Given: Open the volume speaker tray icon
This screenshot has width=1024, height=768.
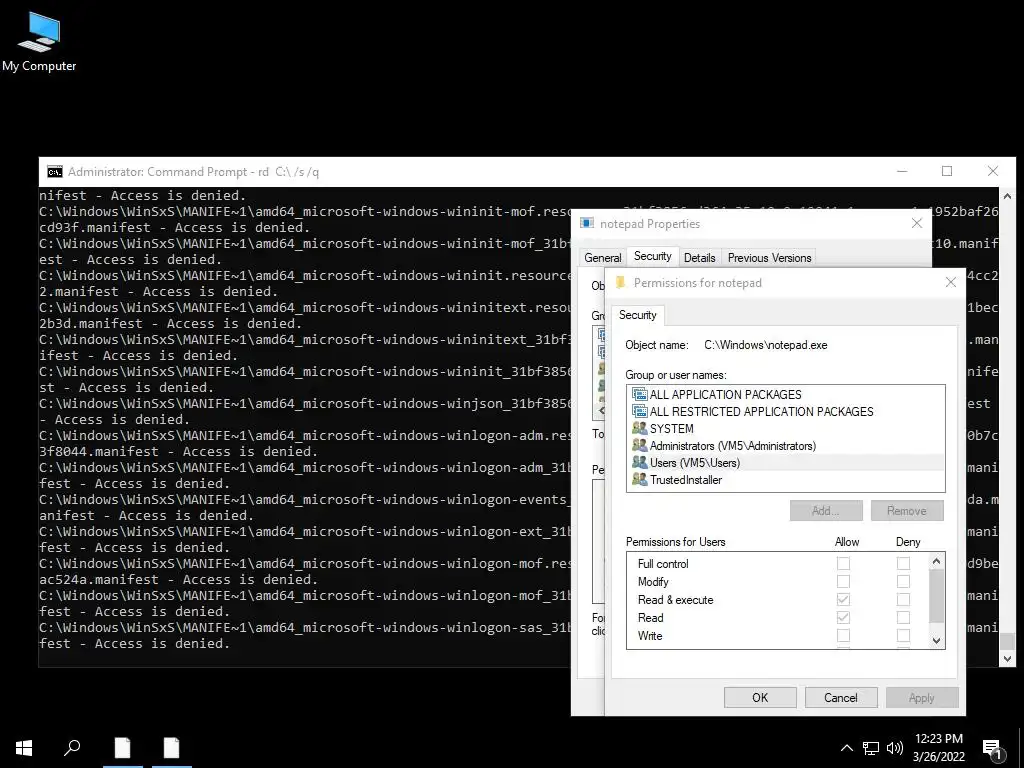Looking at the screenshot, I should 895,748.
